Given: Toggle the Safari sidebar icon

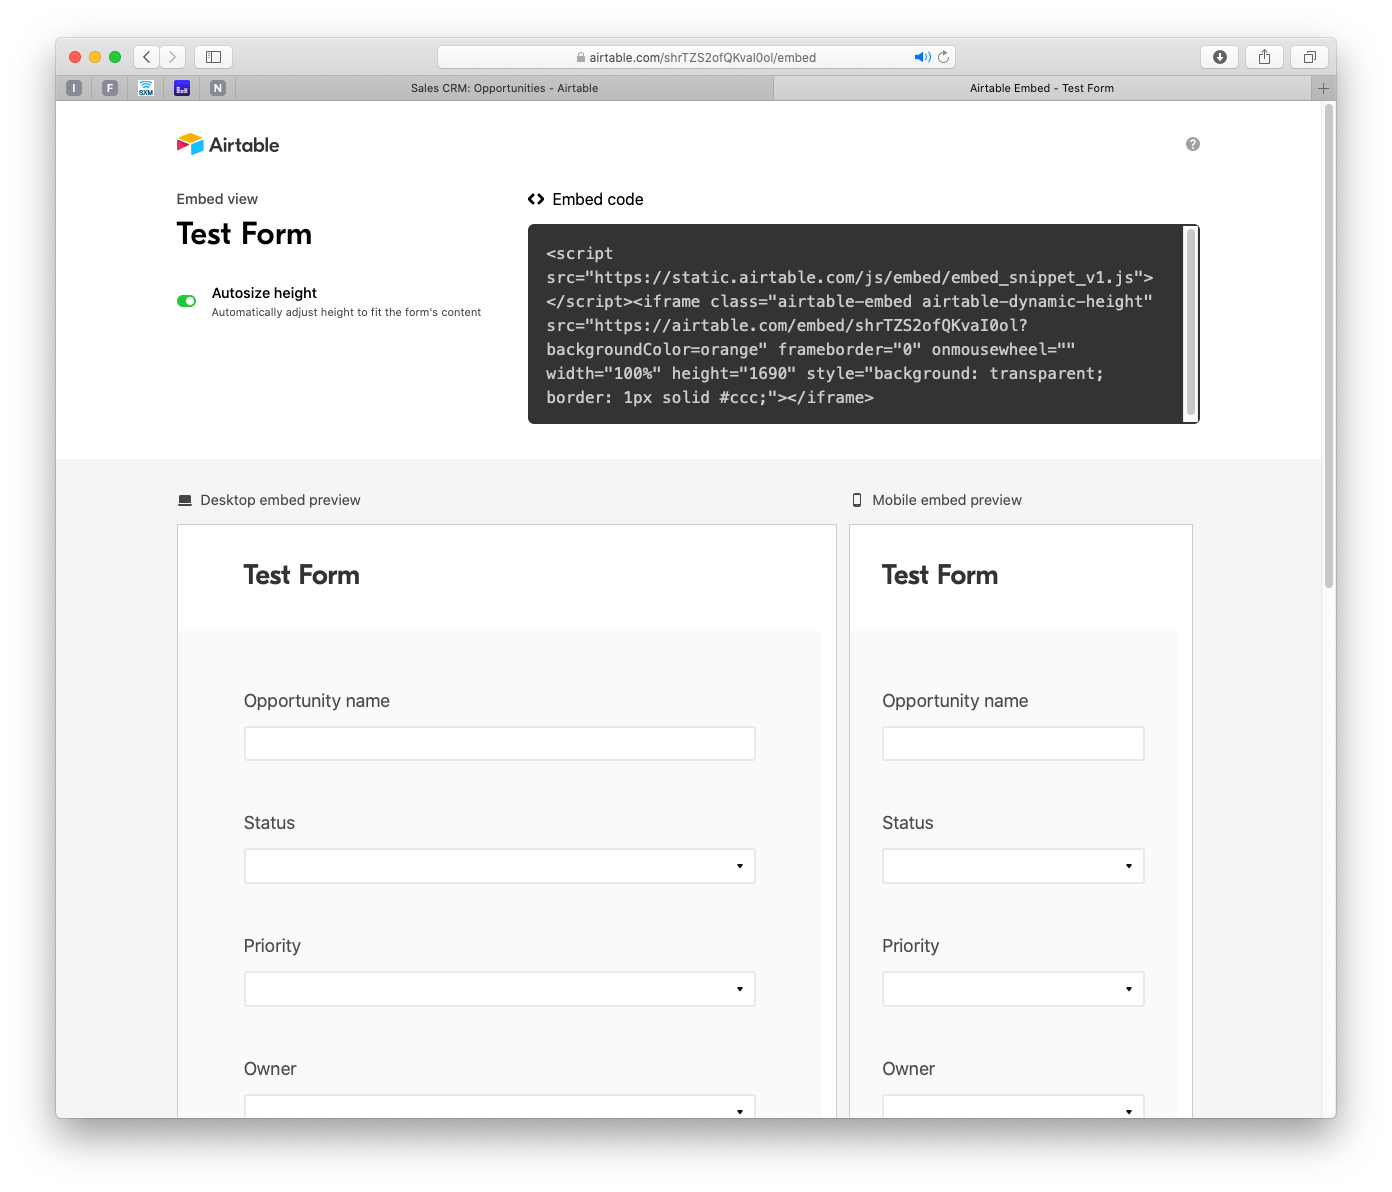Looking at the screenshot, I should [x=213, y=57].
